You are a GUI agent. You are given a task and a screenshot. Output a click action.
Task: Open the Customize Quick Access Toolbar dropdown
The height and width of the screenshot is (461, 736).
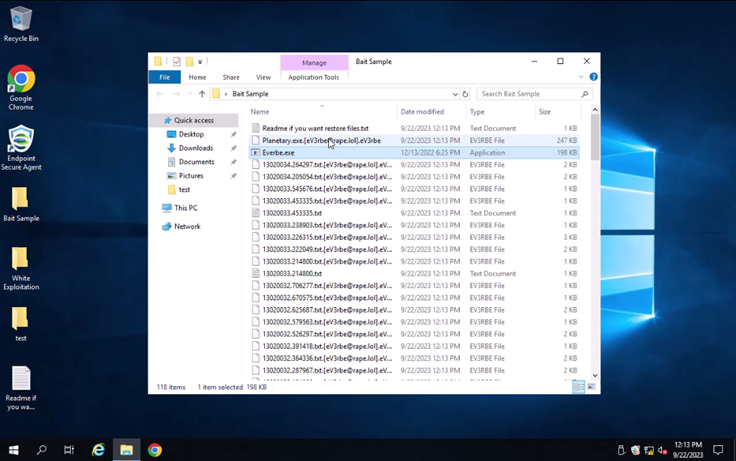pos(201,61)
